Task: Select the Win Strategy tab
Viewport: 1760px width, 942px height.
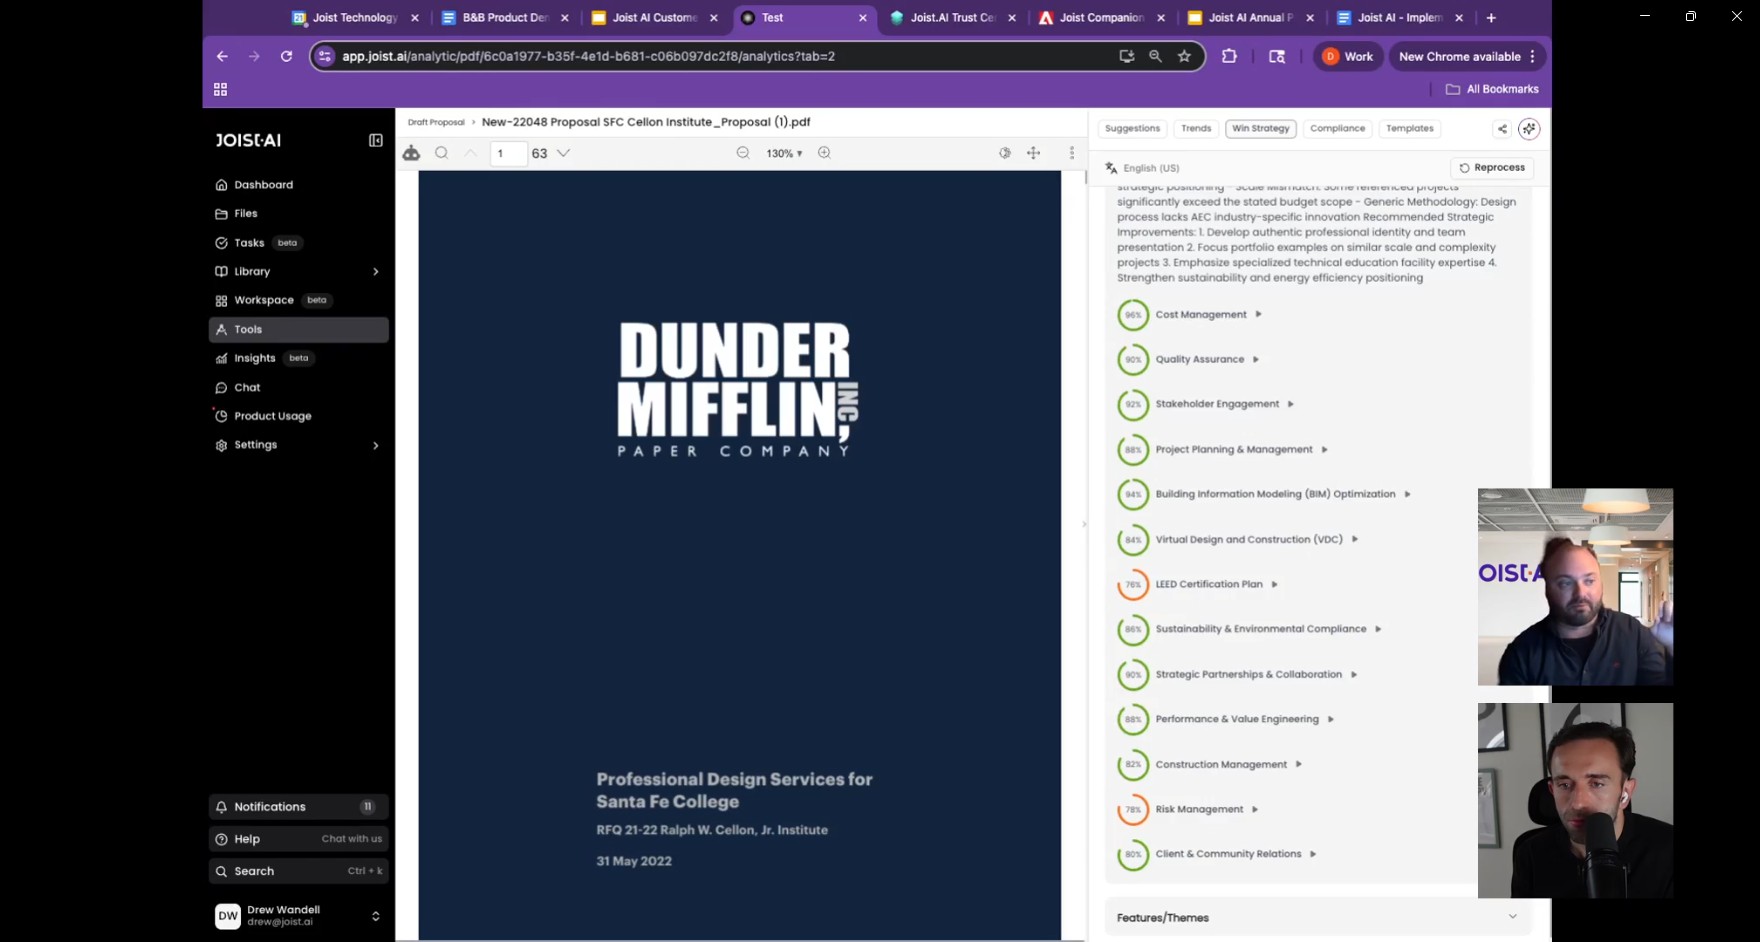Action: tap(1260, 129)
